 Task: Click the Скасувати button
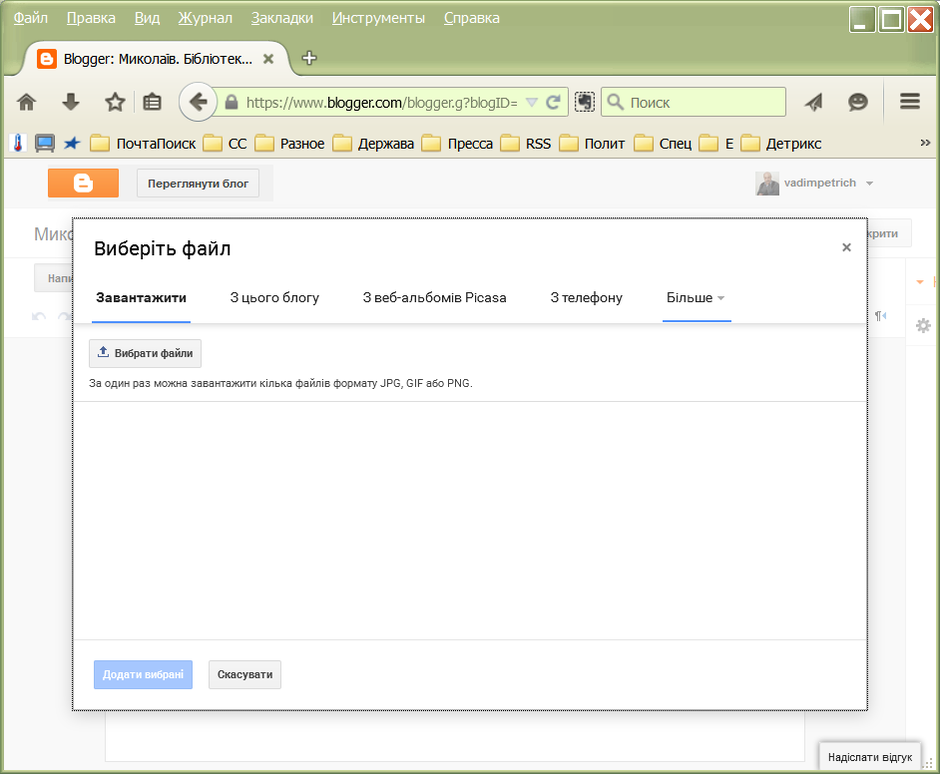[245, 674]
